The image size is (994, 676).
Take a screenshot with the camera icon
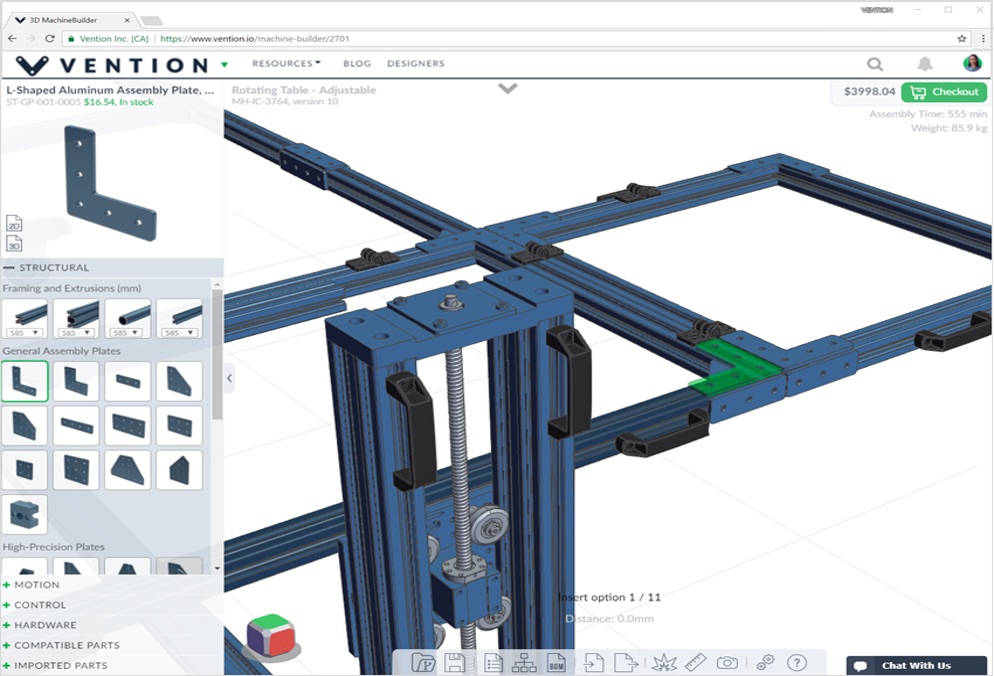[727, 662]
